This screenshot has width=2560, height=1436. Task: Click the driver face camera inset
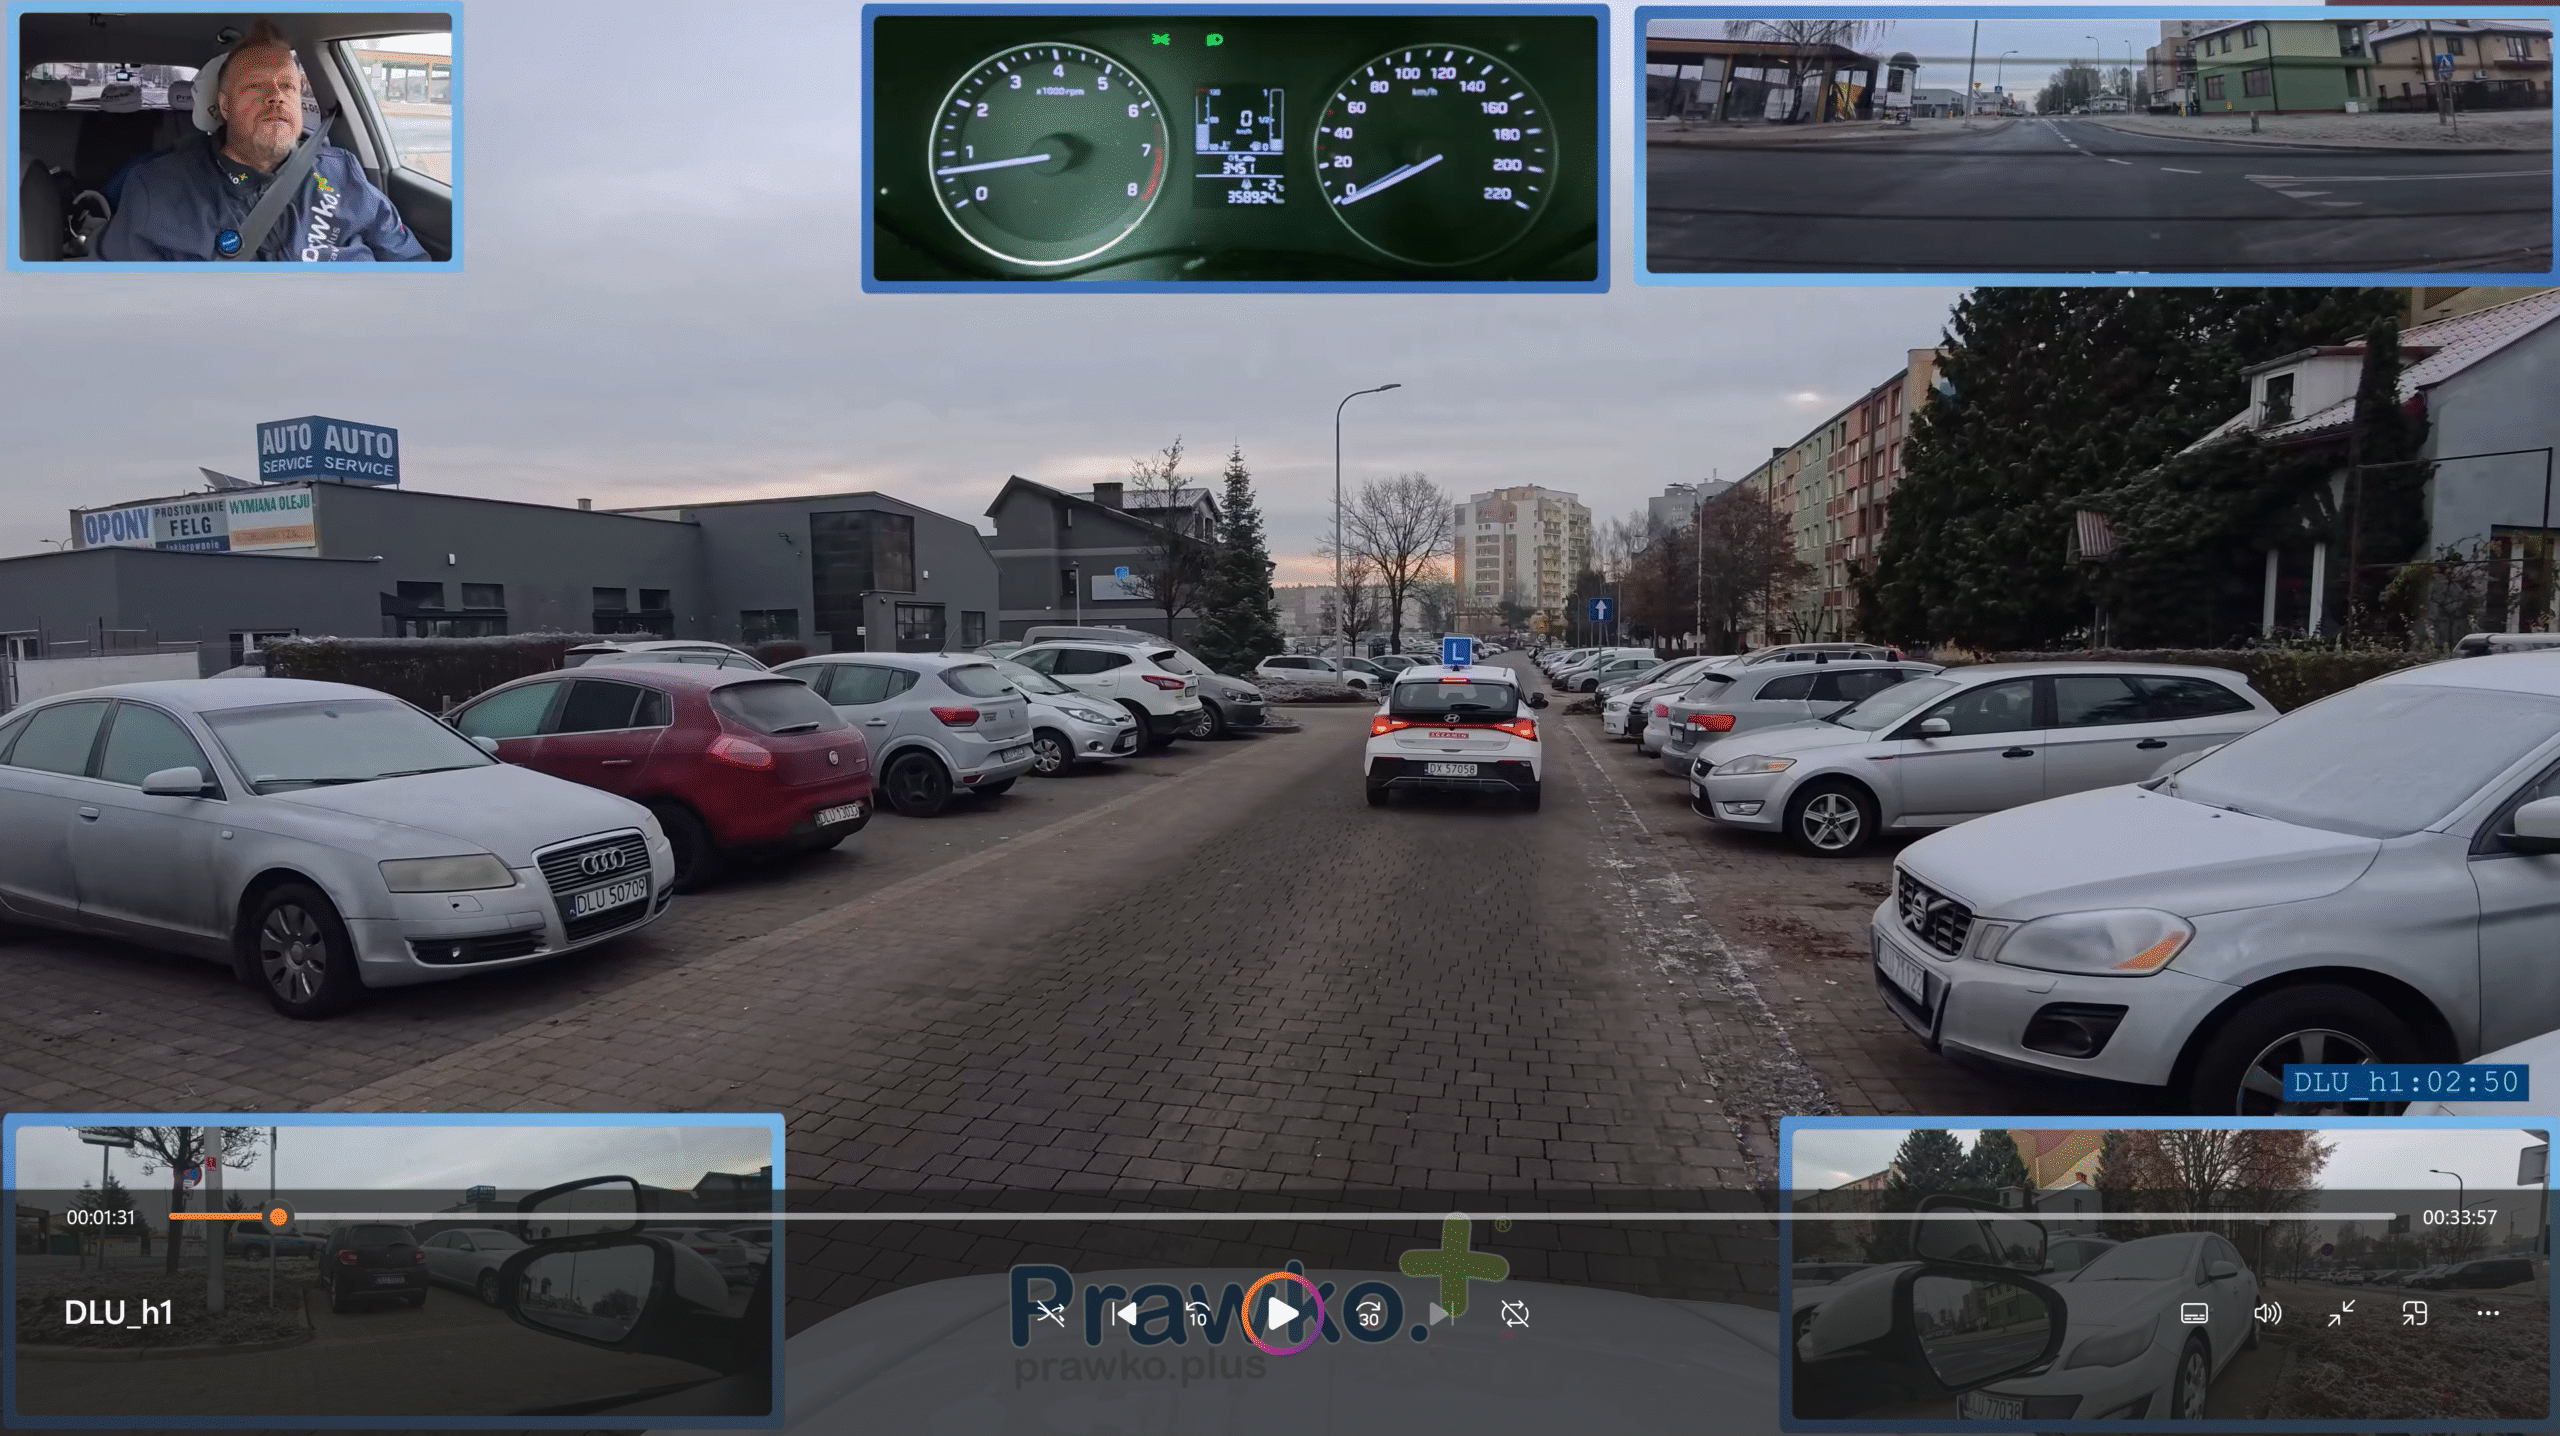[235, 137]
